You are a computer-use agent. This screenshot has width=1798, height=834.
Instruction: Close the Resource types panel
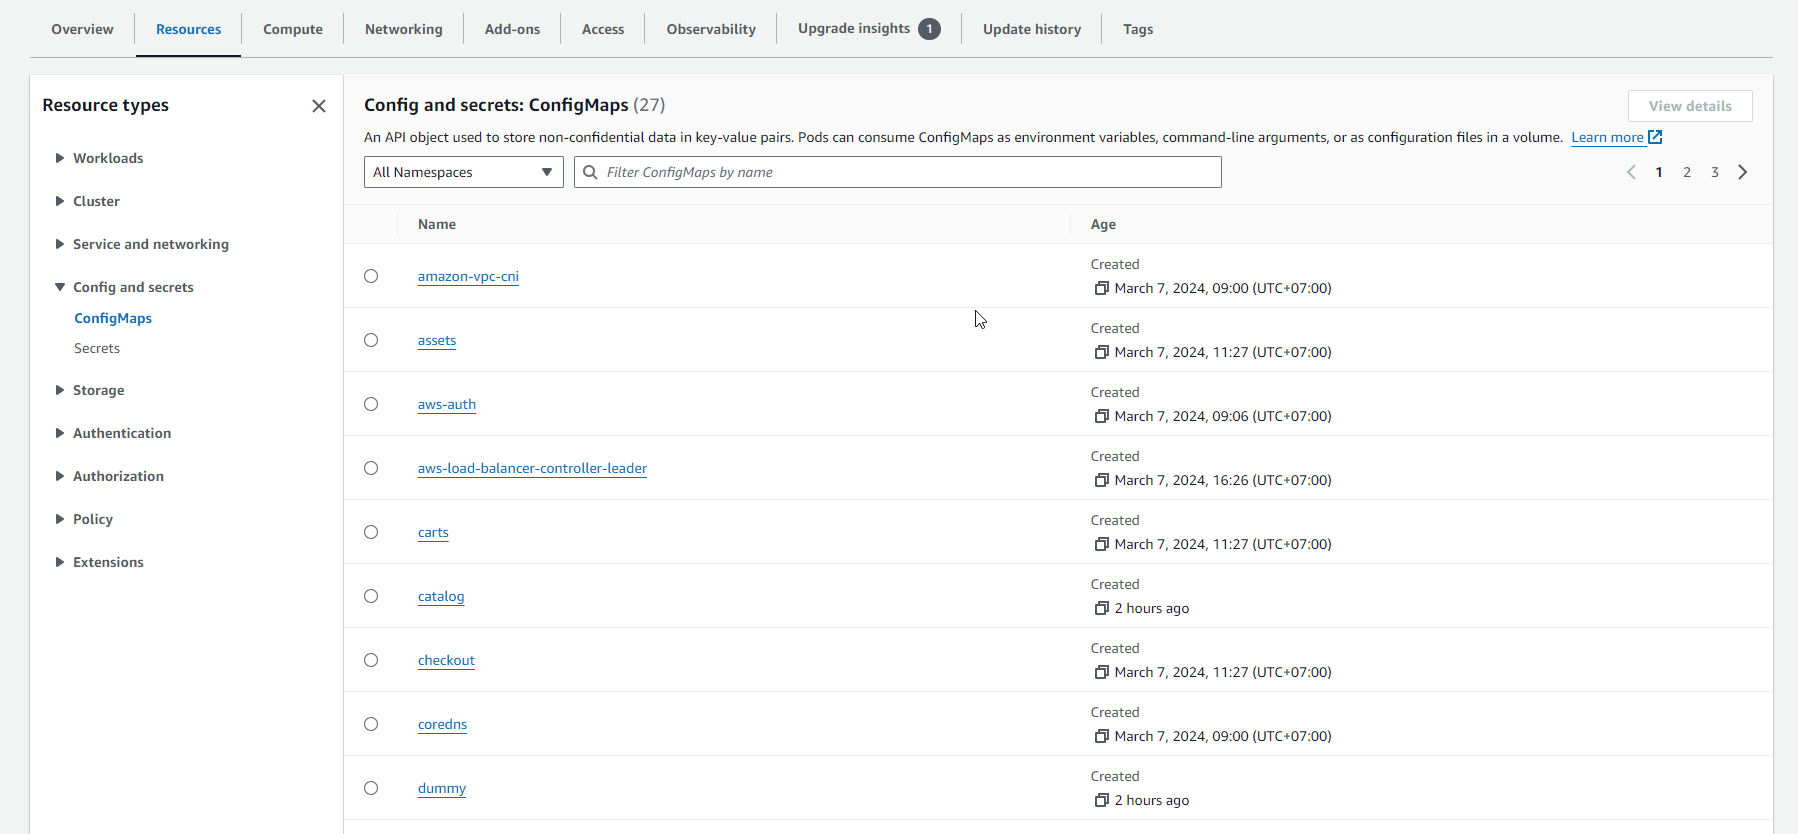319,106
